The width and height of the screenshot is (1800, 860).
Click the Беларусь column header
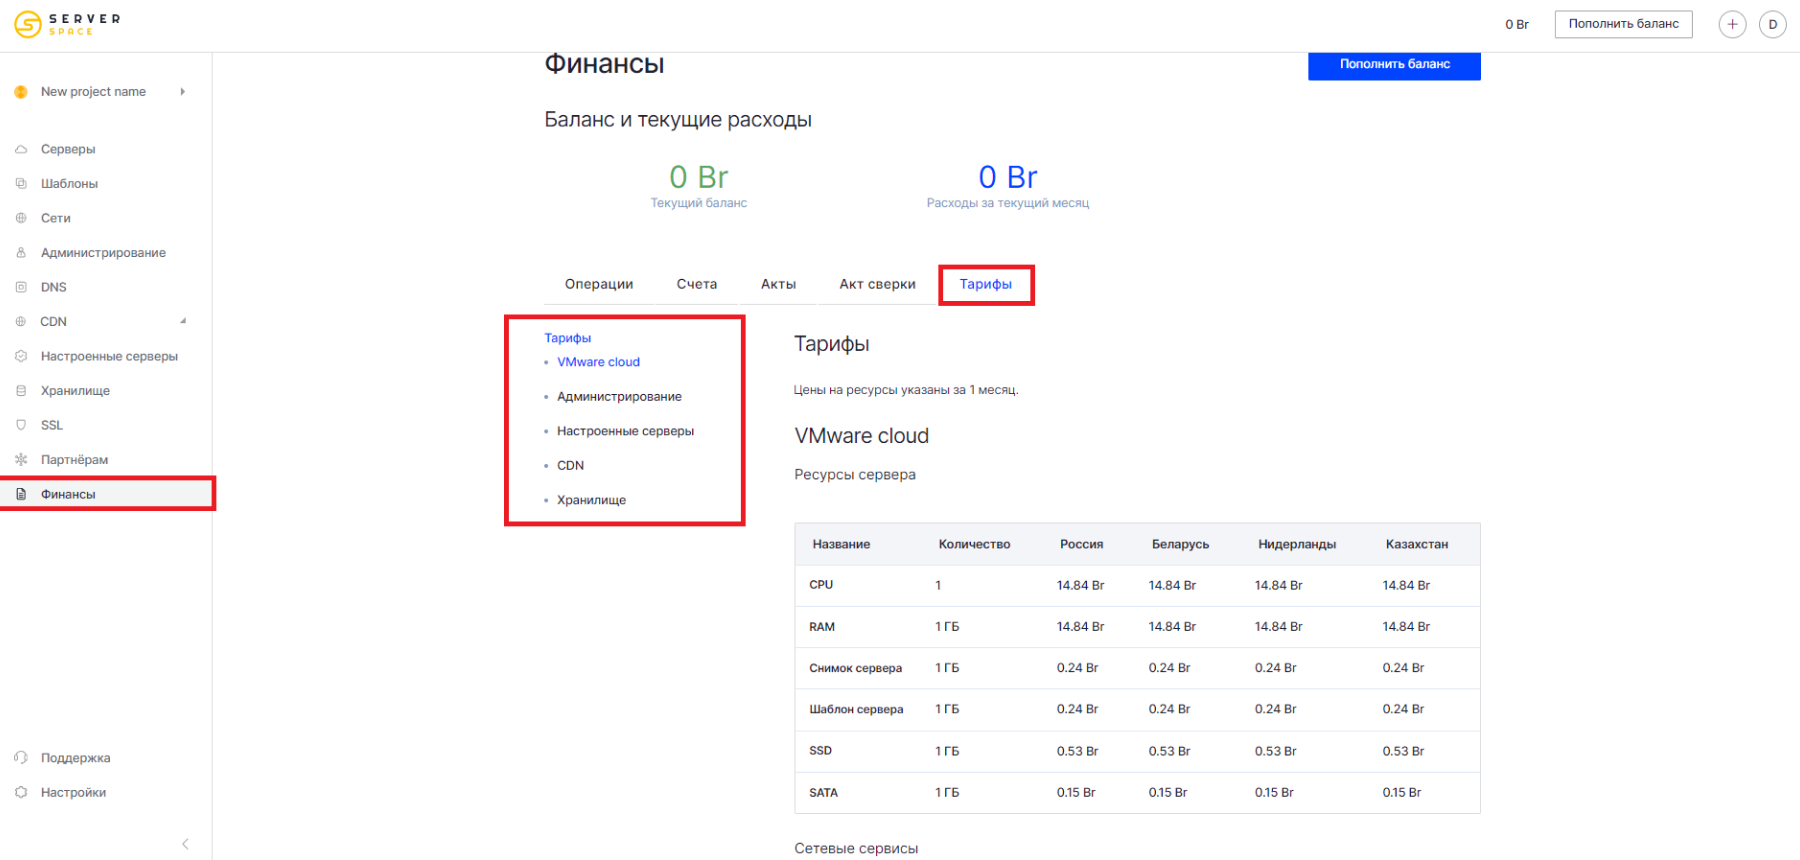(1180, 544)
